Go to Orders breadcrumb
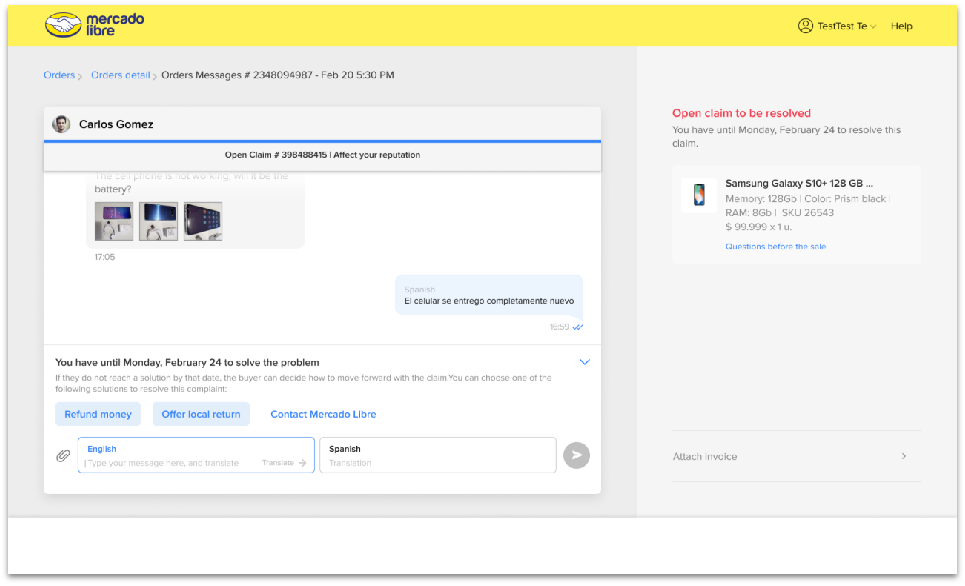 pyautogui.click(x=59, y=75)
